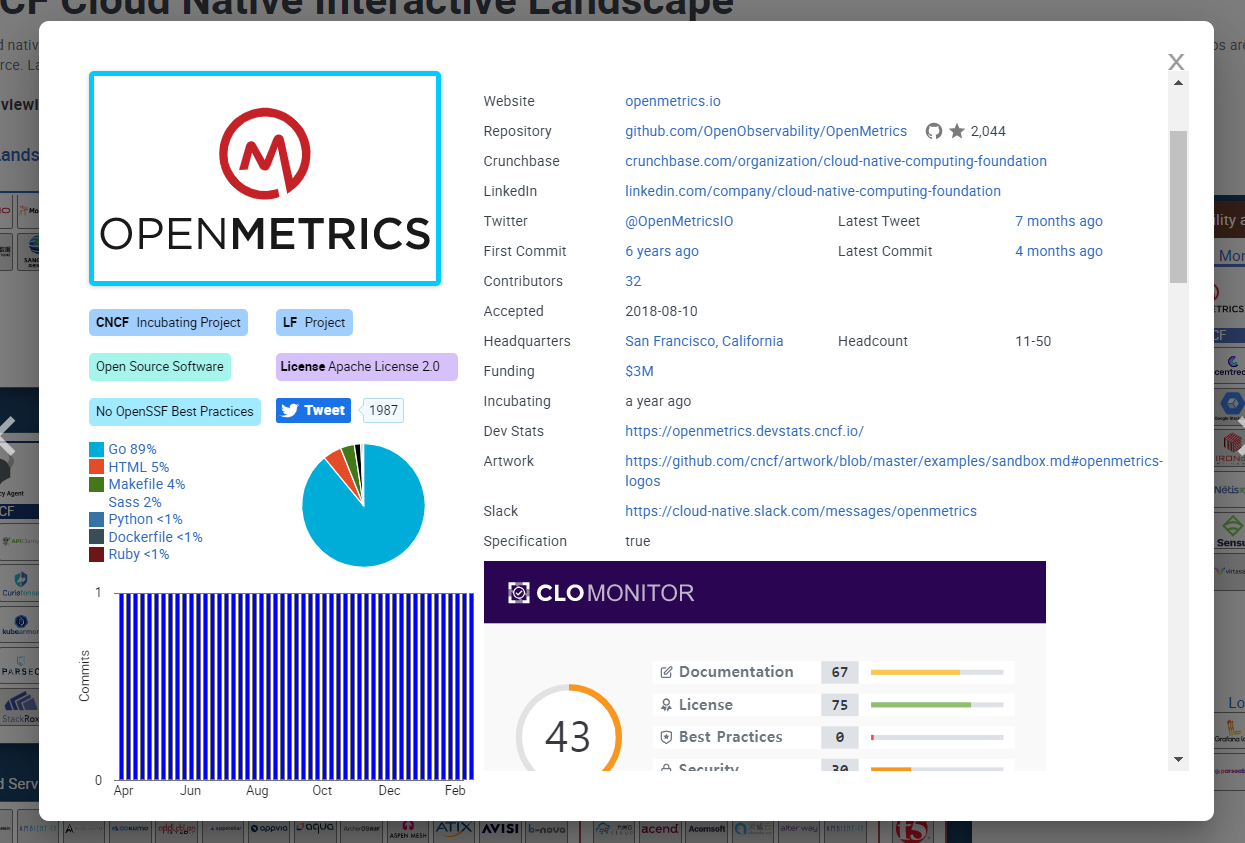Click the HTML 5% language legend entry
This screenshot has height=843, width=1245.
point(129,467)
